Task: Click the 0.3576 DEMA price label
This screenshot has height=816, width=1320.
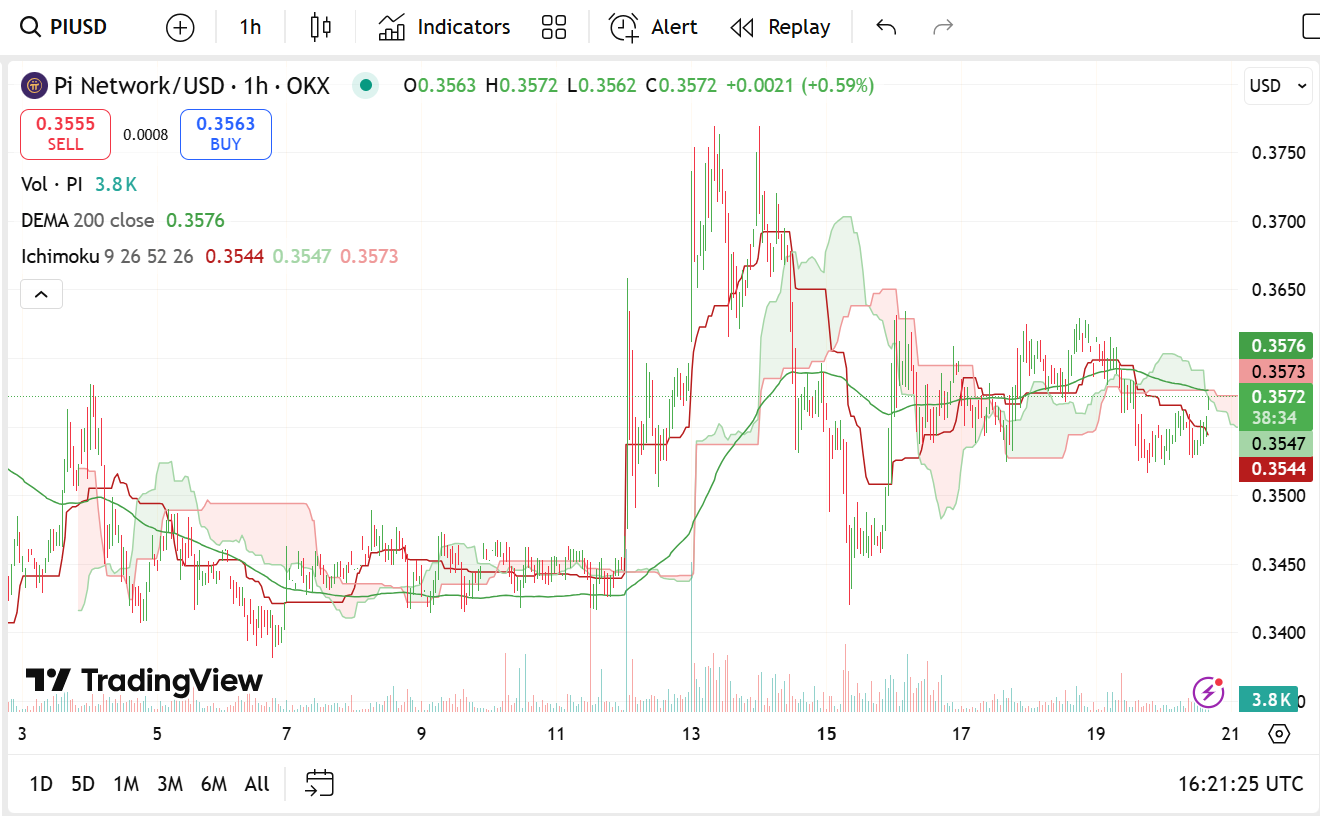Action: [1275, 346]
